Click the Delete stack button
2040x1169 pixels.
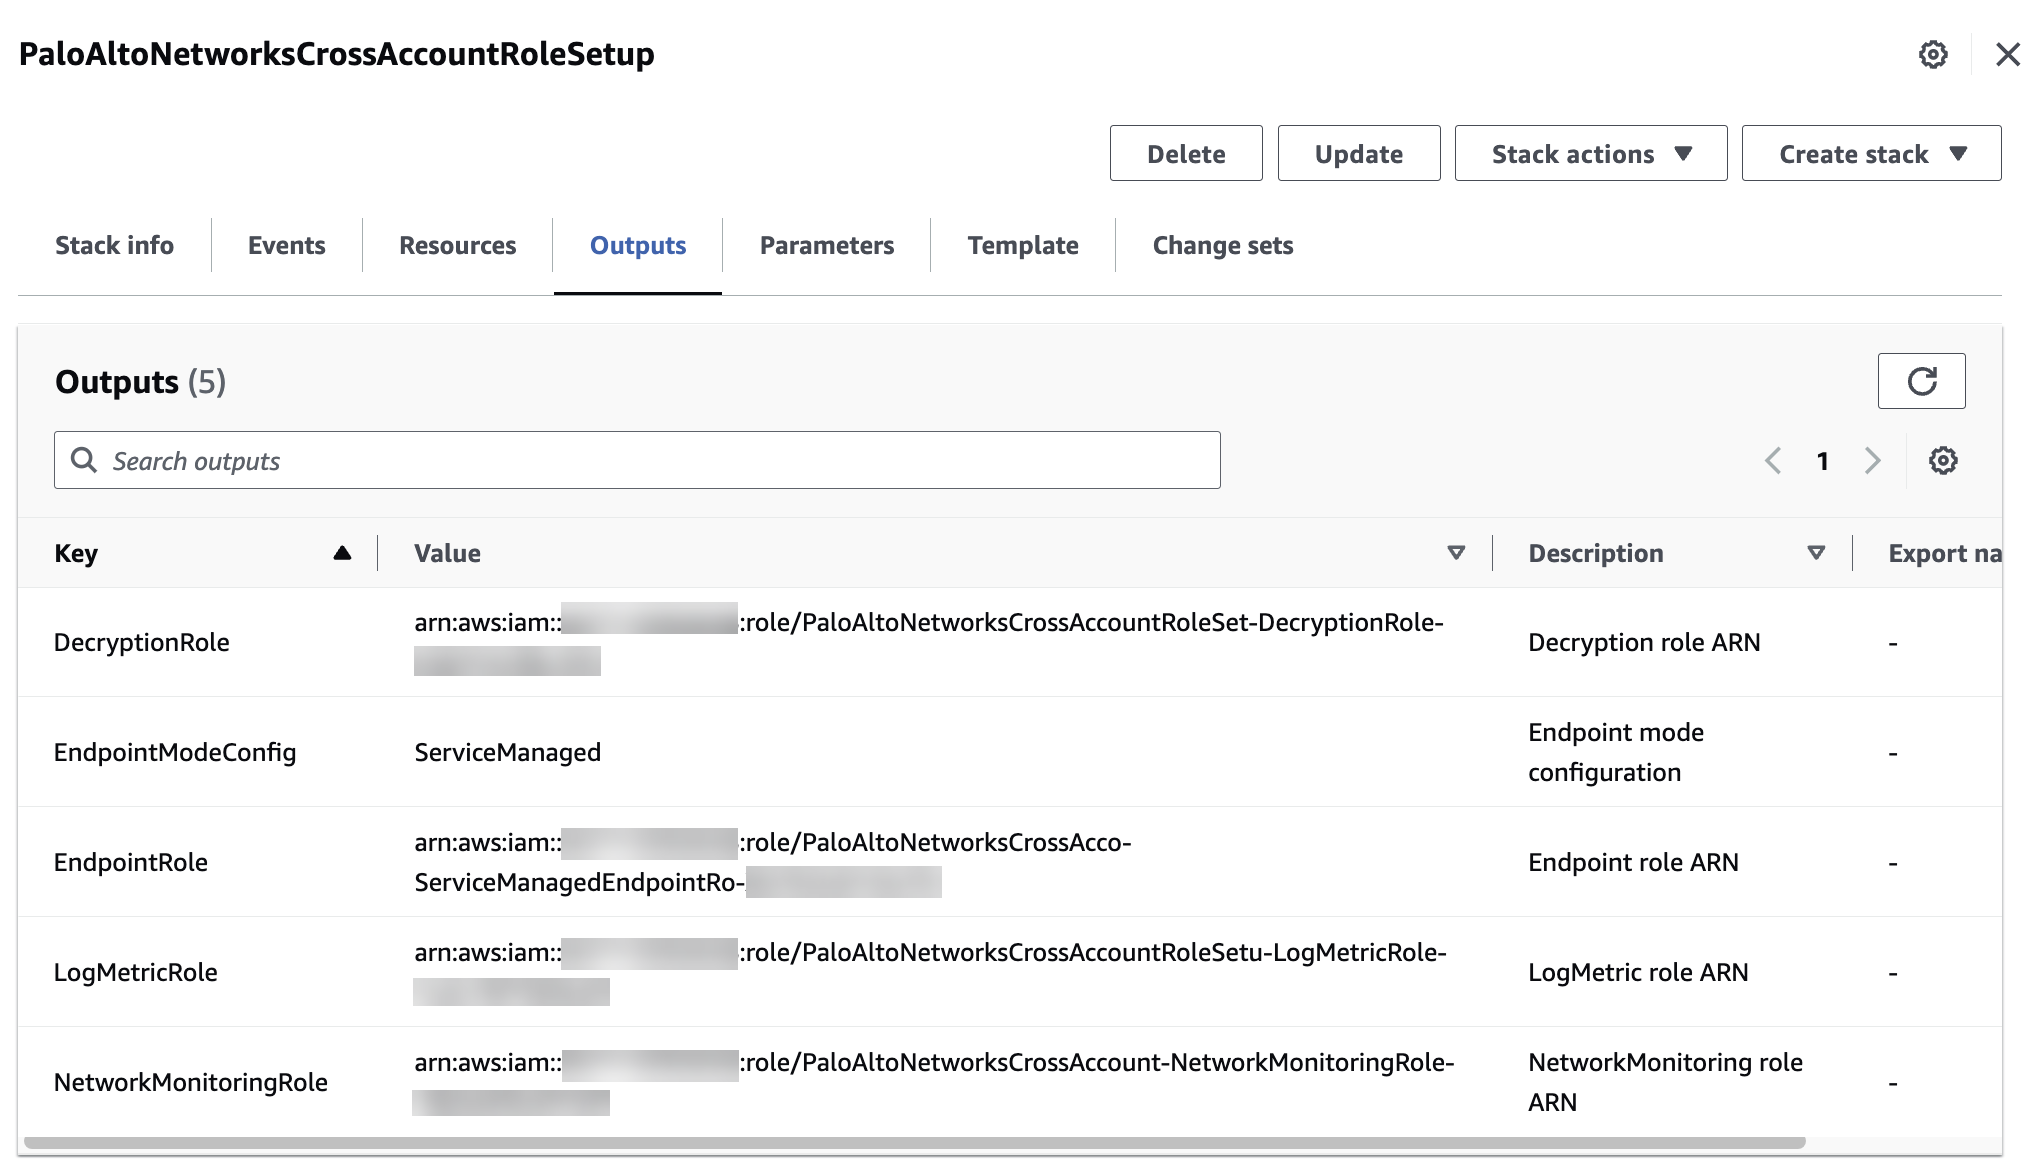coord(1185,154)
